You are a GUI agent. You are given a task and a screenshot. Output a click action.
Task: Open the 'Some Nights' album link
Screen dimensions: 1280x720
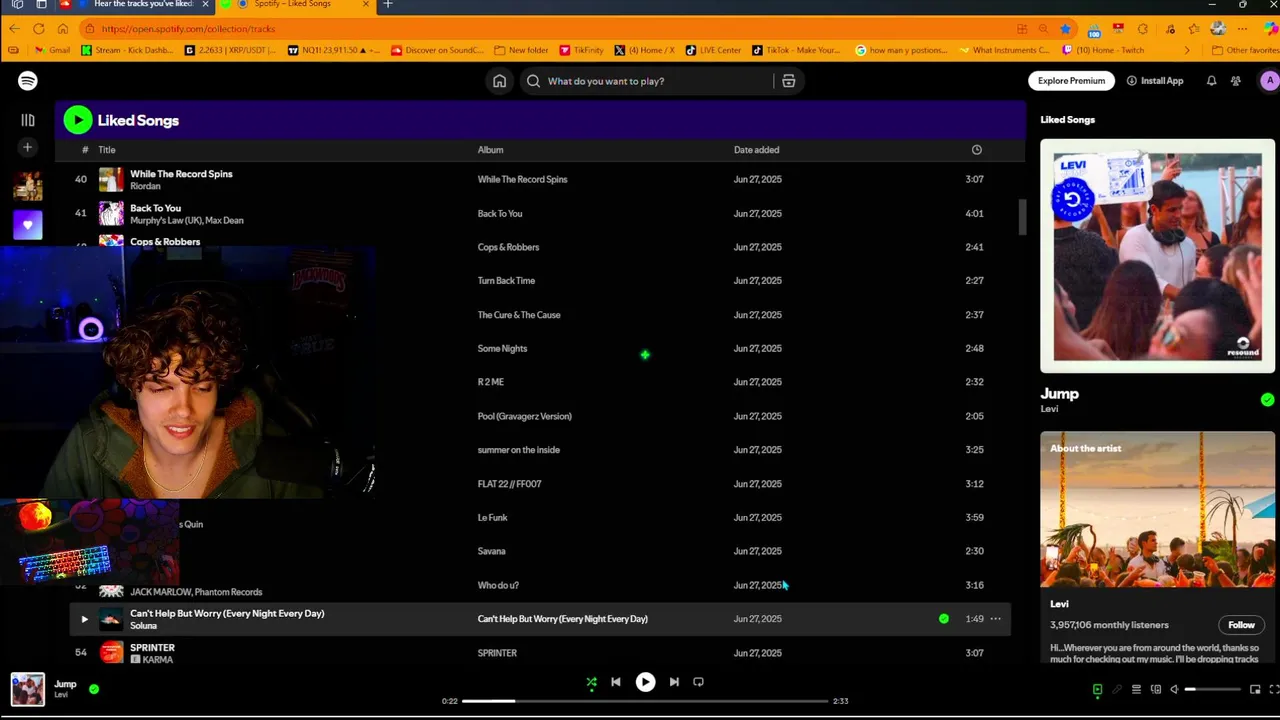[x=502, y=349]
